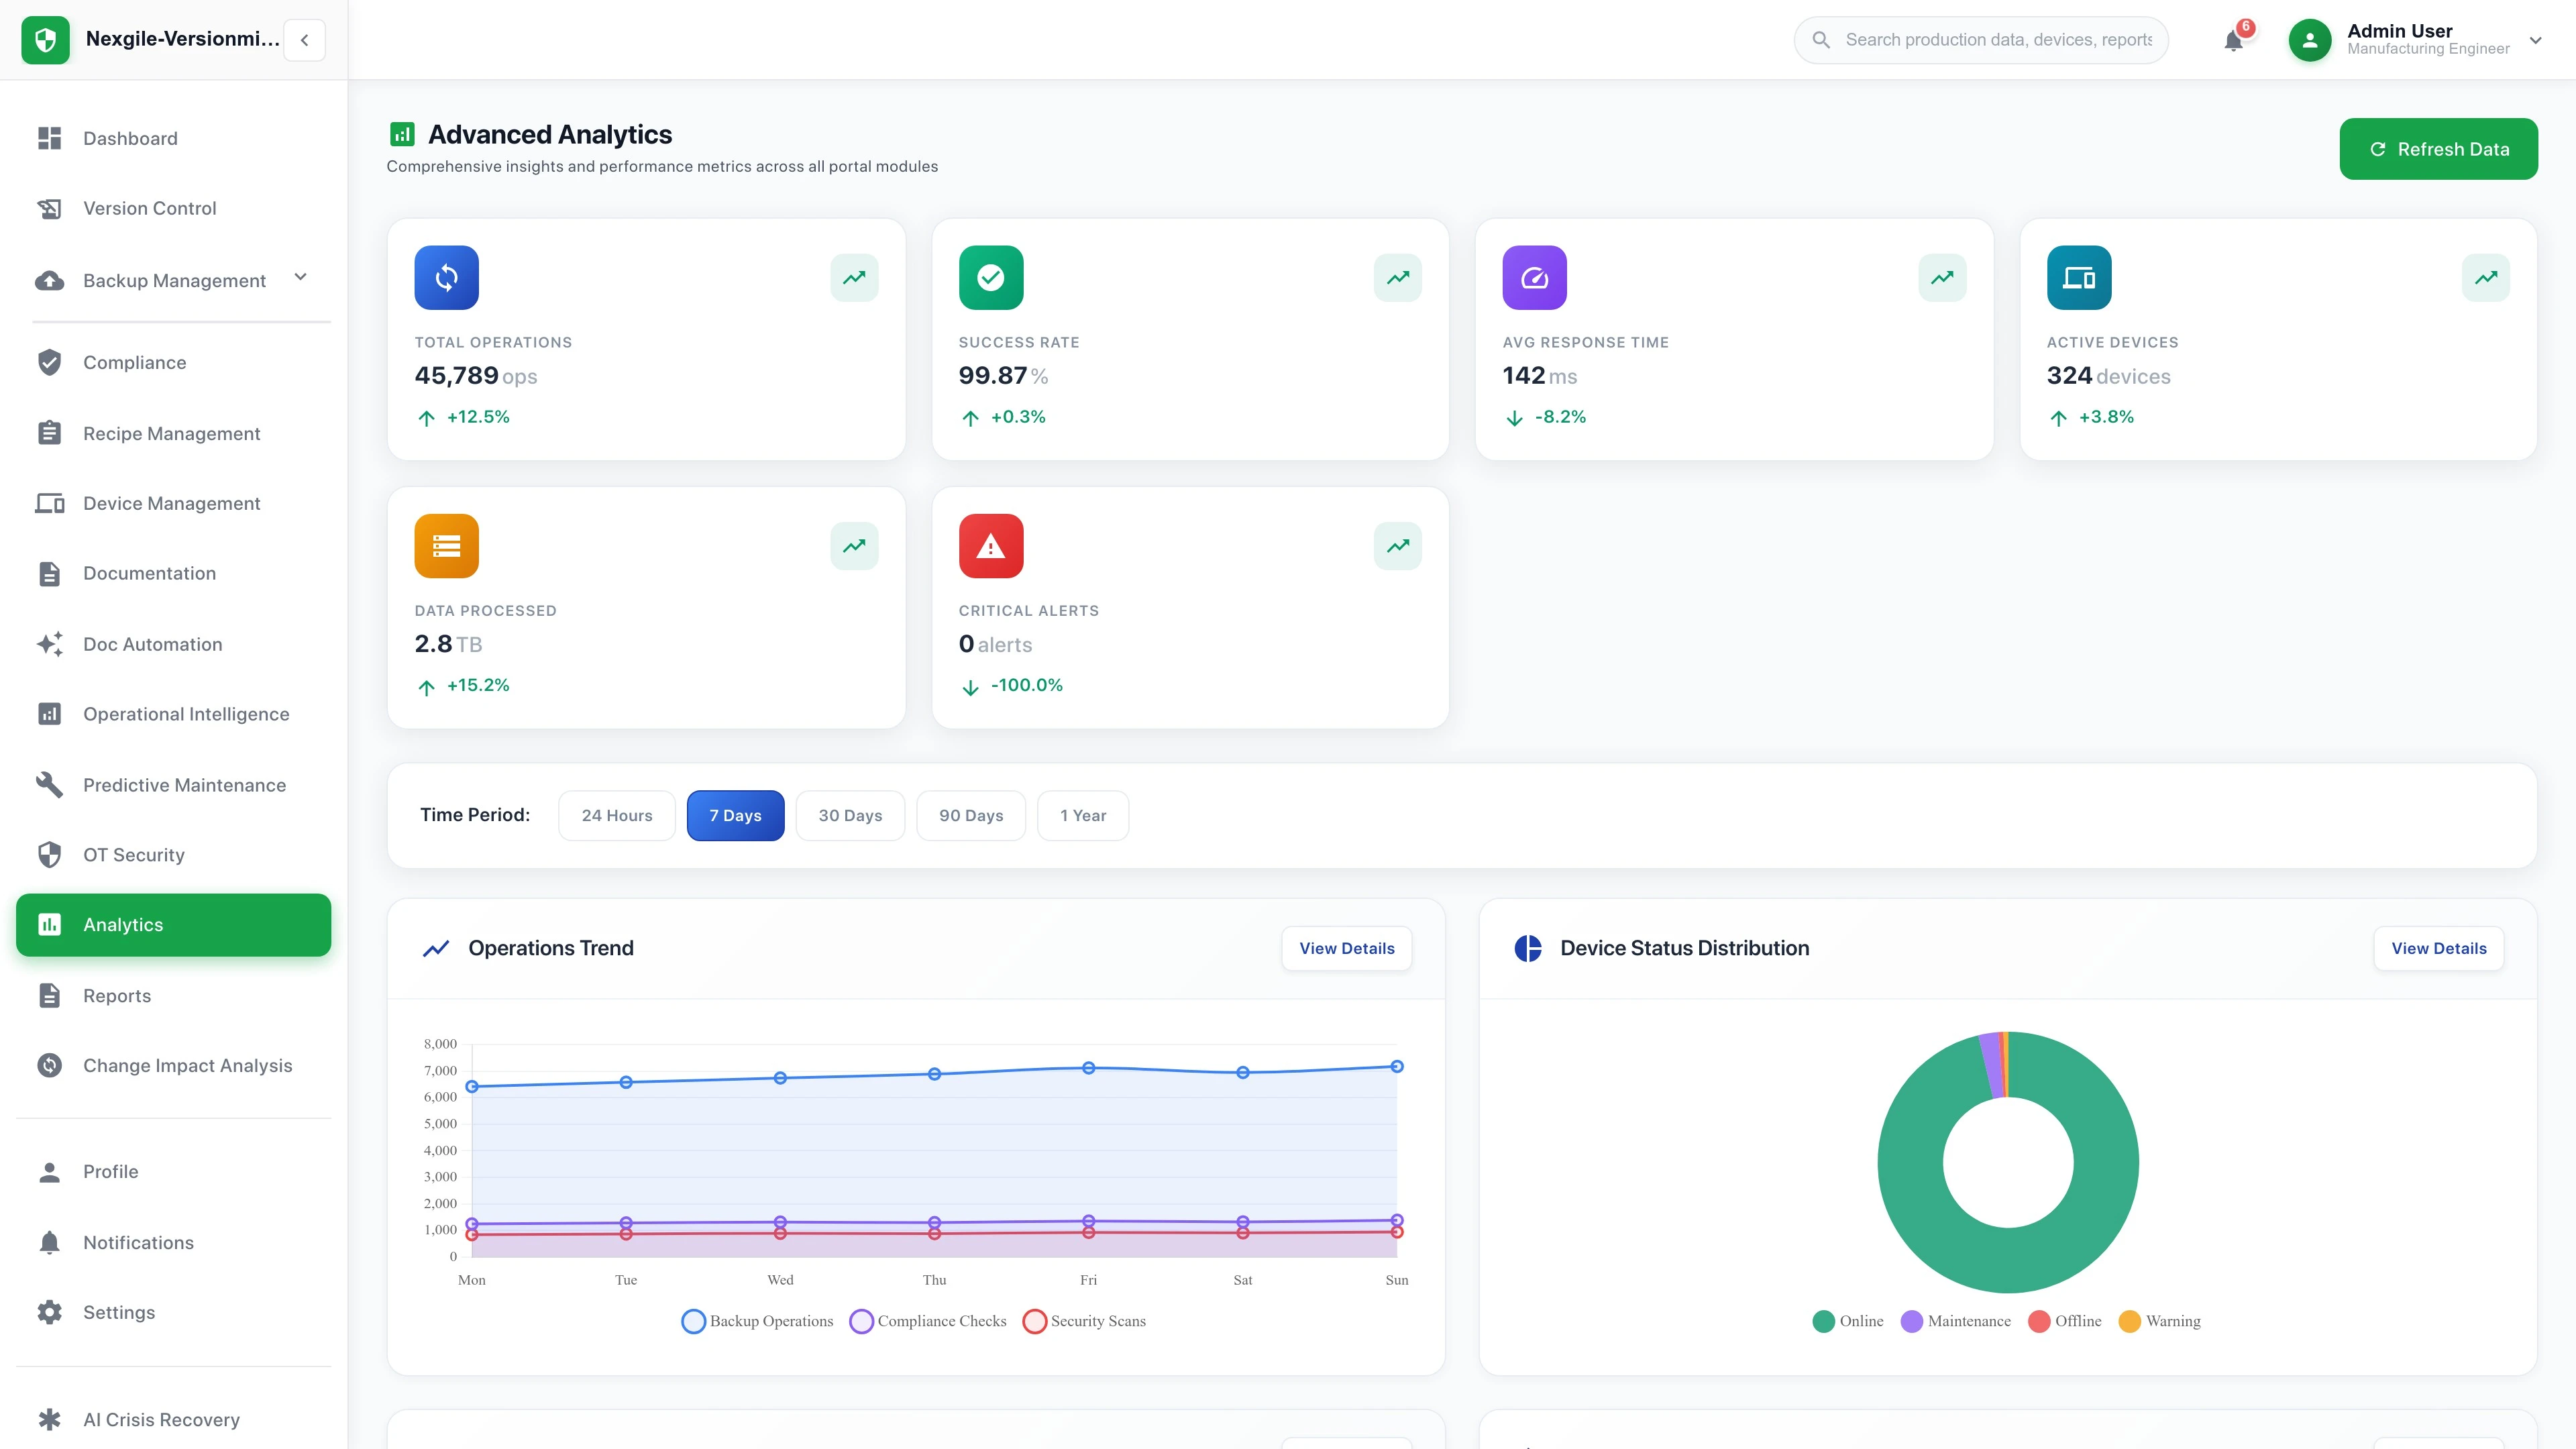Collapse the sidebar with the chevron button
Screen dimensions: 2576x1449
coord(304,40)
